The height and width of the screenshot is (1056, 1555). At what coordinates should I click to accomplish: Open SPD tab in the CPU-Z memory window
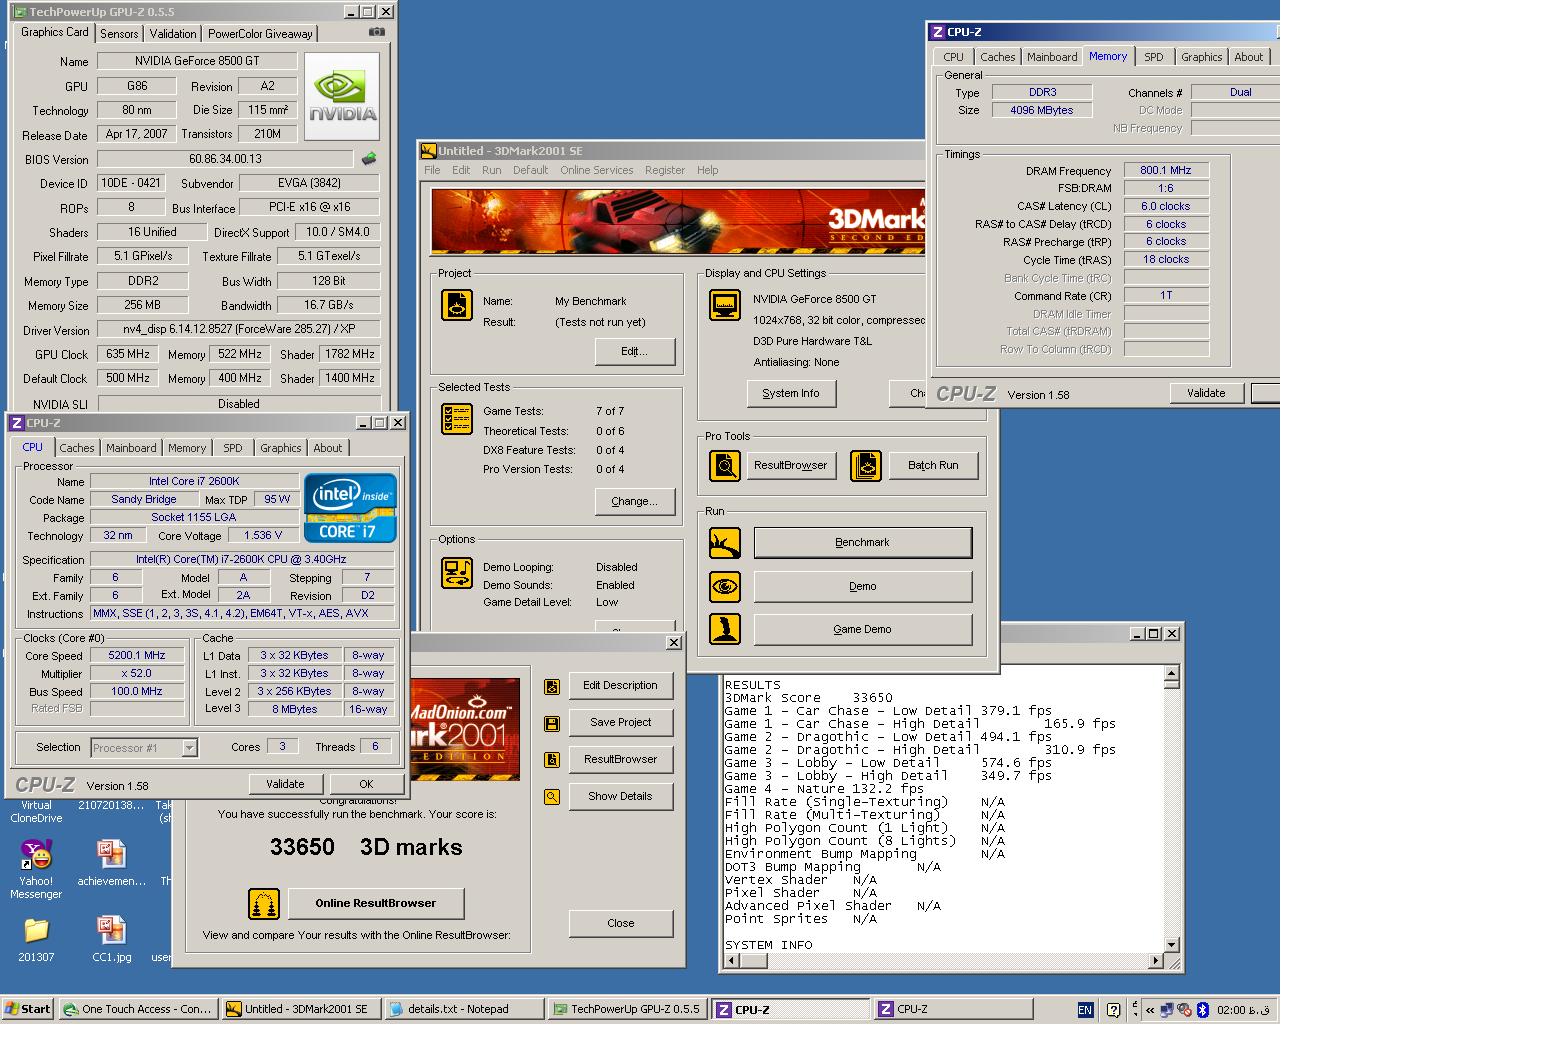pyautogui.click(x=1153, y=57)
